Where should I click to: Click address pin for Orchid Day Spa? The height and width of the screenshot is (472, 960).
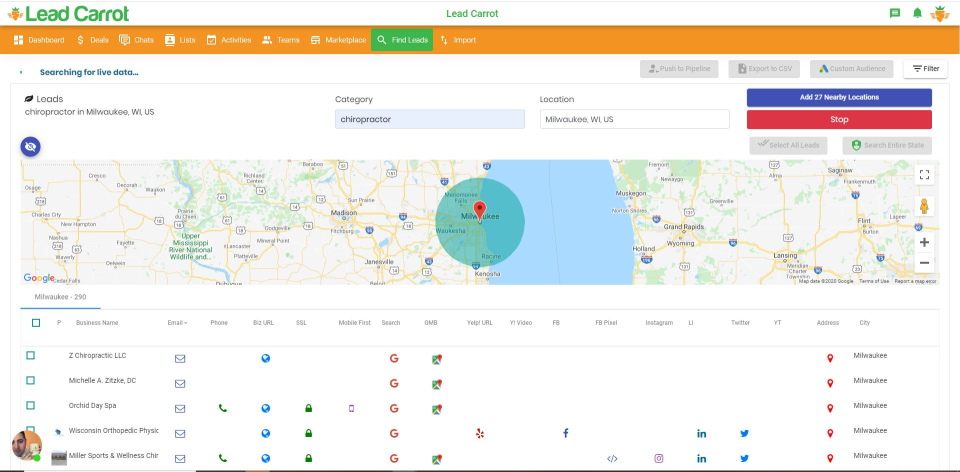pyautogui.click(x=830, y=408)
